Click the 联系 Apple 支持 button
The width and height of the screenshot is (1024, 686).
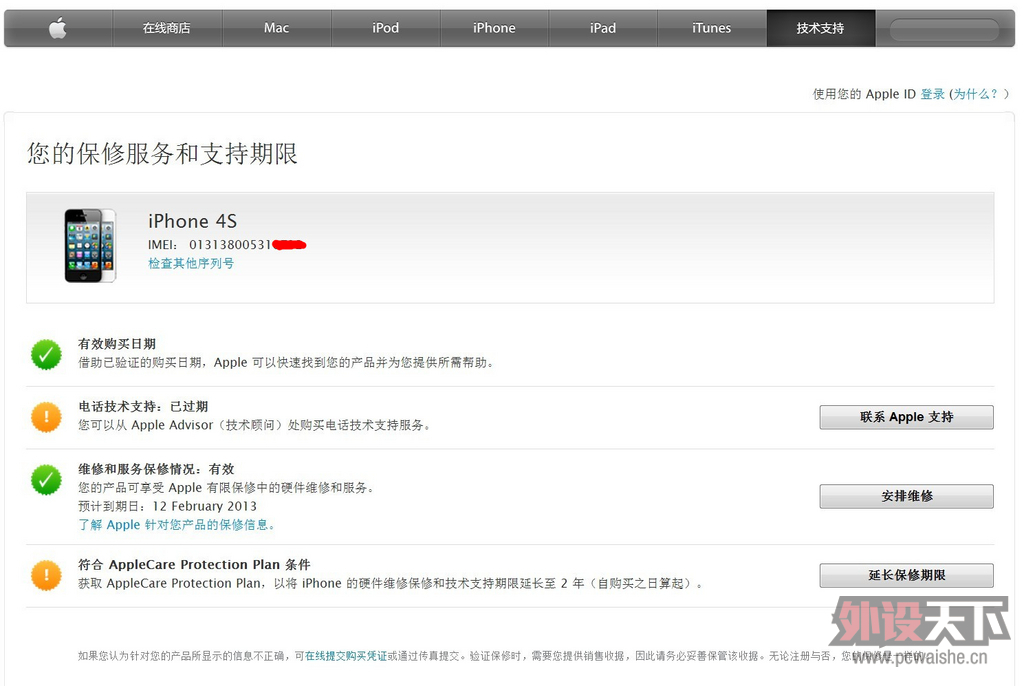coord(906,417)
